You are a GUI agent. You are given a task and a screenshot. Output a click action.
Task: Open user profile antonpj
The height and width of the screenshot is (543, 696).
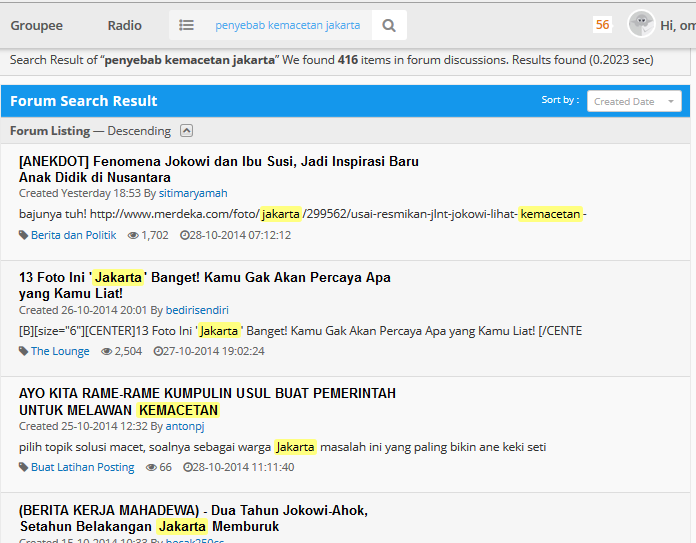(x=185, y=426)
